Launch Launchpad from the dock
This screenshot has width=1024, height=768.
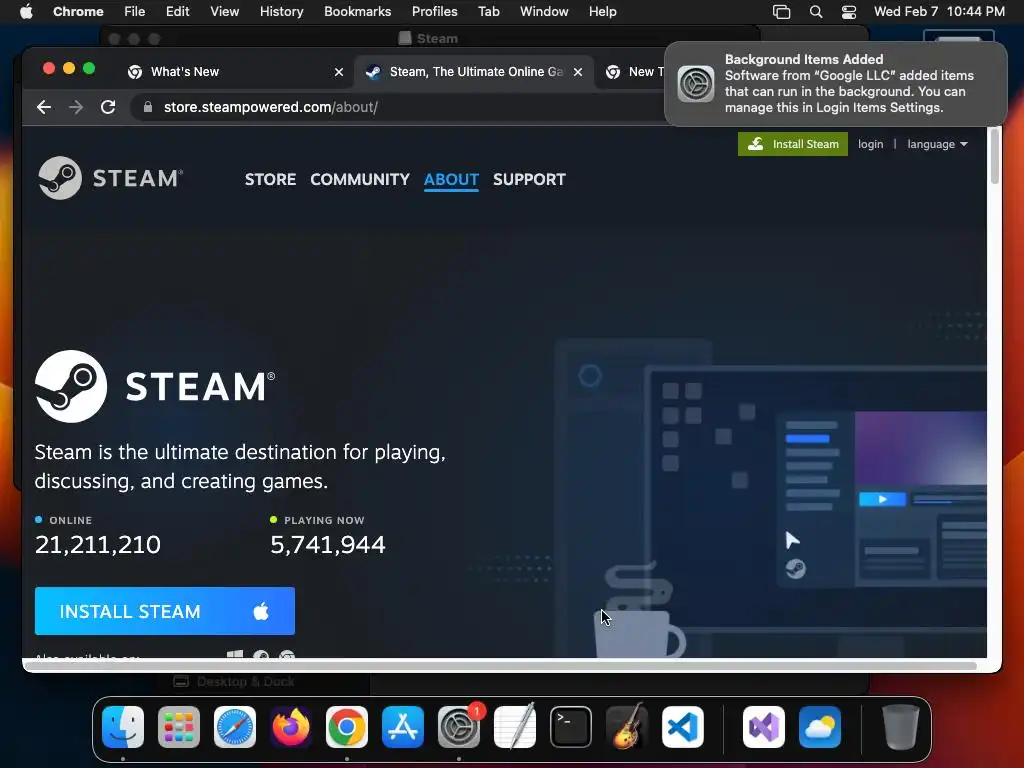tap(179, 727)
